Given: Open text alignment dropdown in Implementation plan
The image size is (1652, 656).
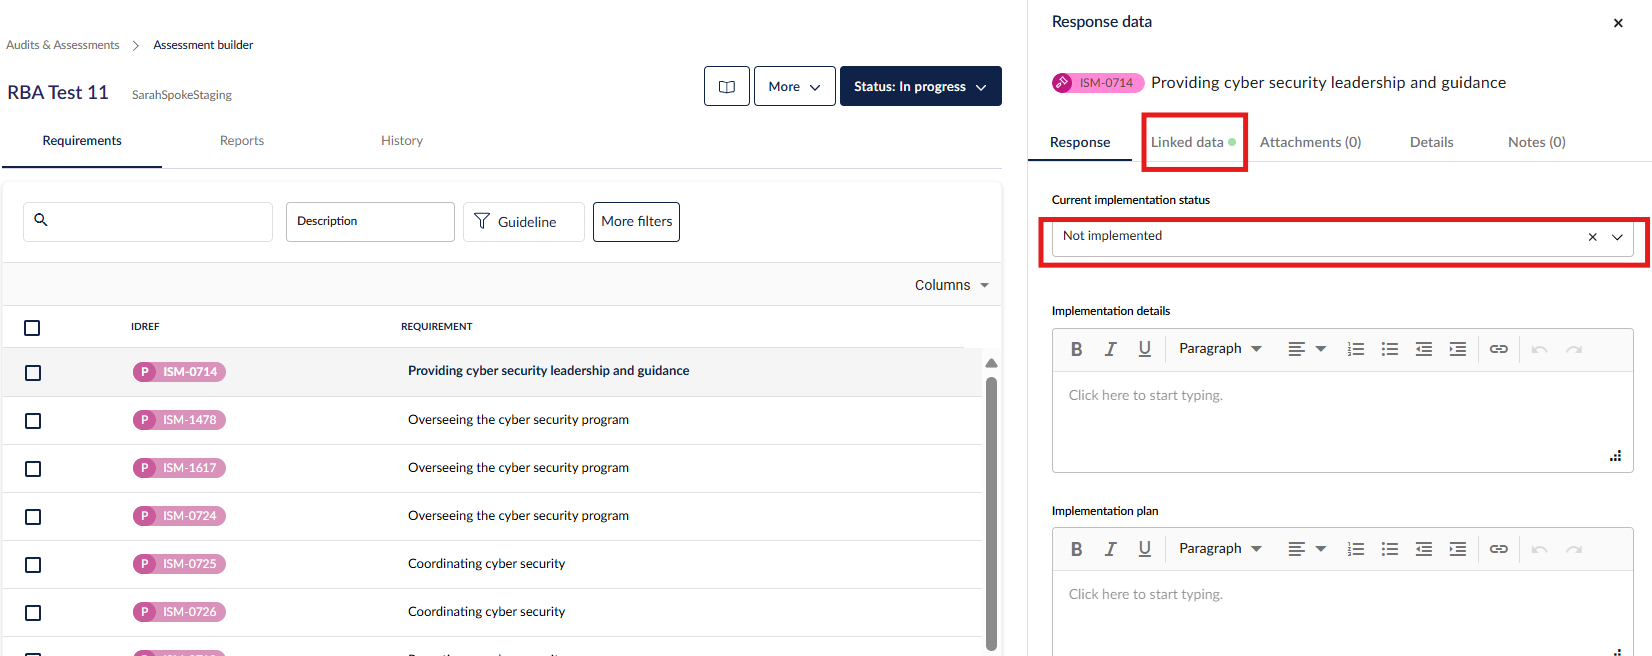Looking at the screenshot, I should click(x=1307, y=549).
